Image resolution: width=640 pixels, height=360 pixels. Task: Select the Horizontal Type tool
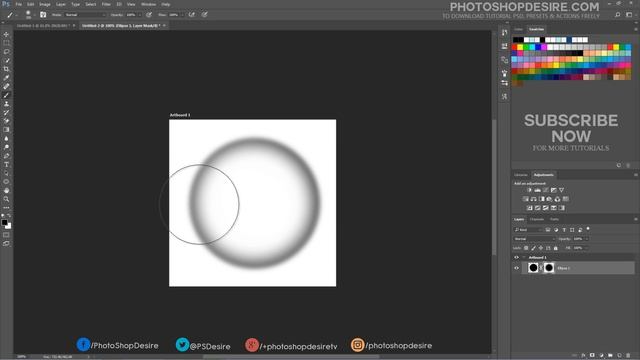pos(6,164)
